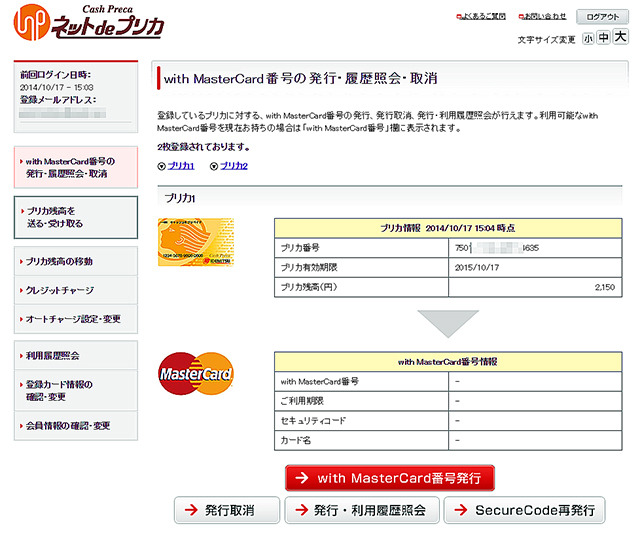This screenshot has height=537, width=640.
Task: Click the 発行取消 button
Action: [227, 510]
